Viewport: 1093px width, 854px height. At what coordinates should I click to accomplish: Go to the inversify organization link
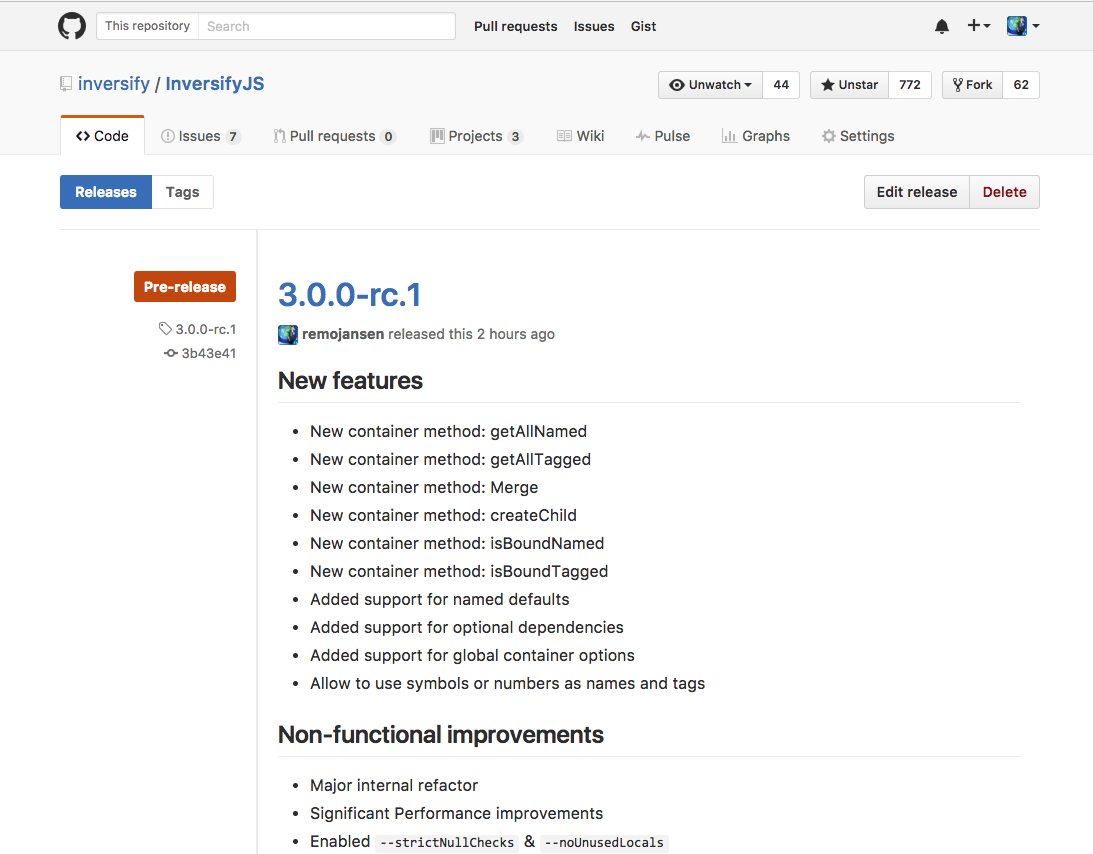pyautogui.click(x=114, y=84)
